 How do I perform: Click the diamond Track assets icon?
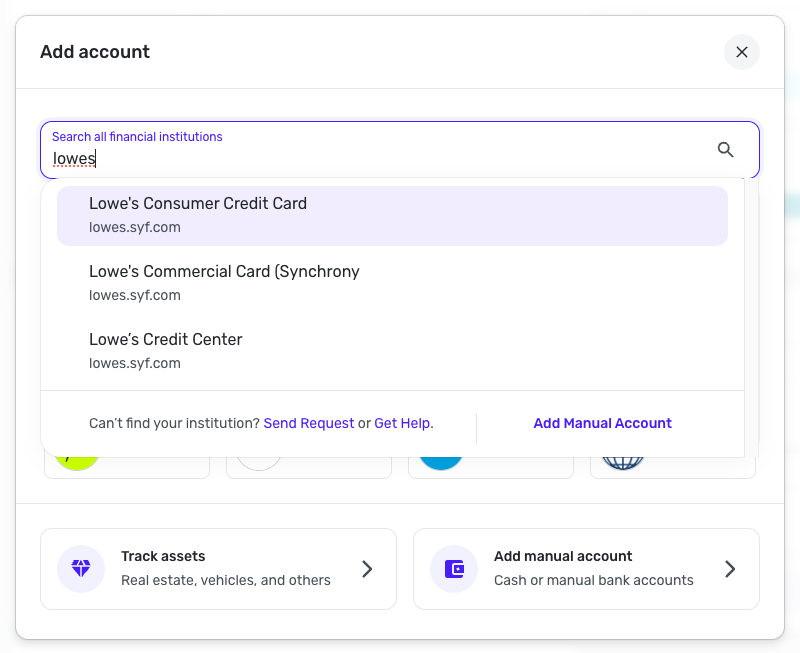(x=81, y=568)
